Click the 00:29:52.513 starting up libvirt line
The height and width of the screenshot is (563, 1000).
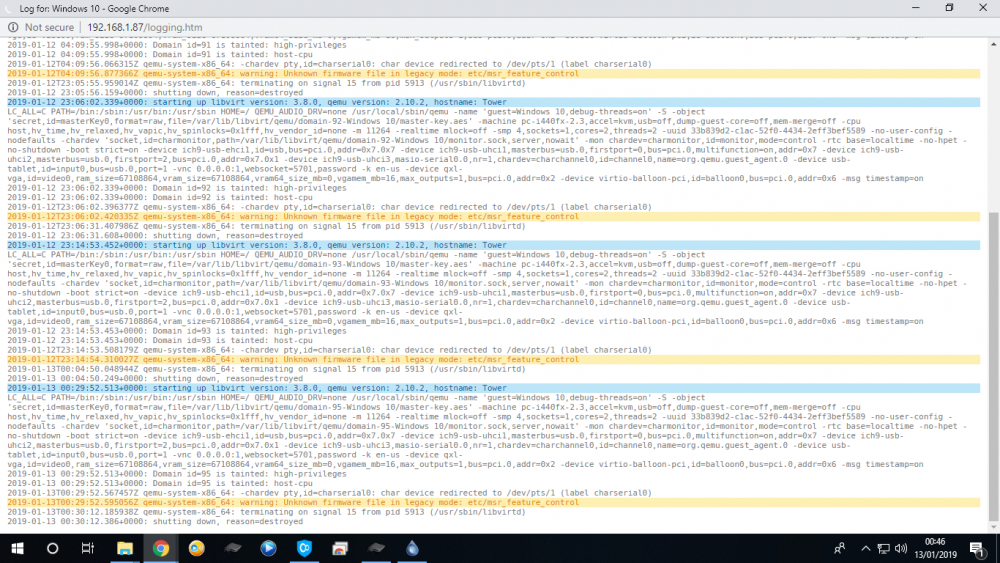coord(493,388)
